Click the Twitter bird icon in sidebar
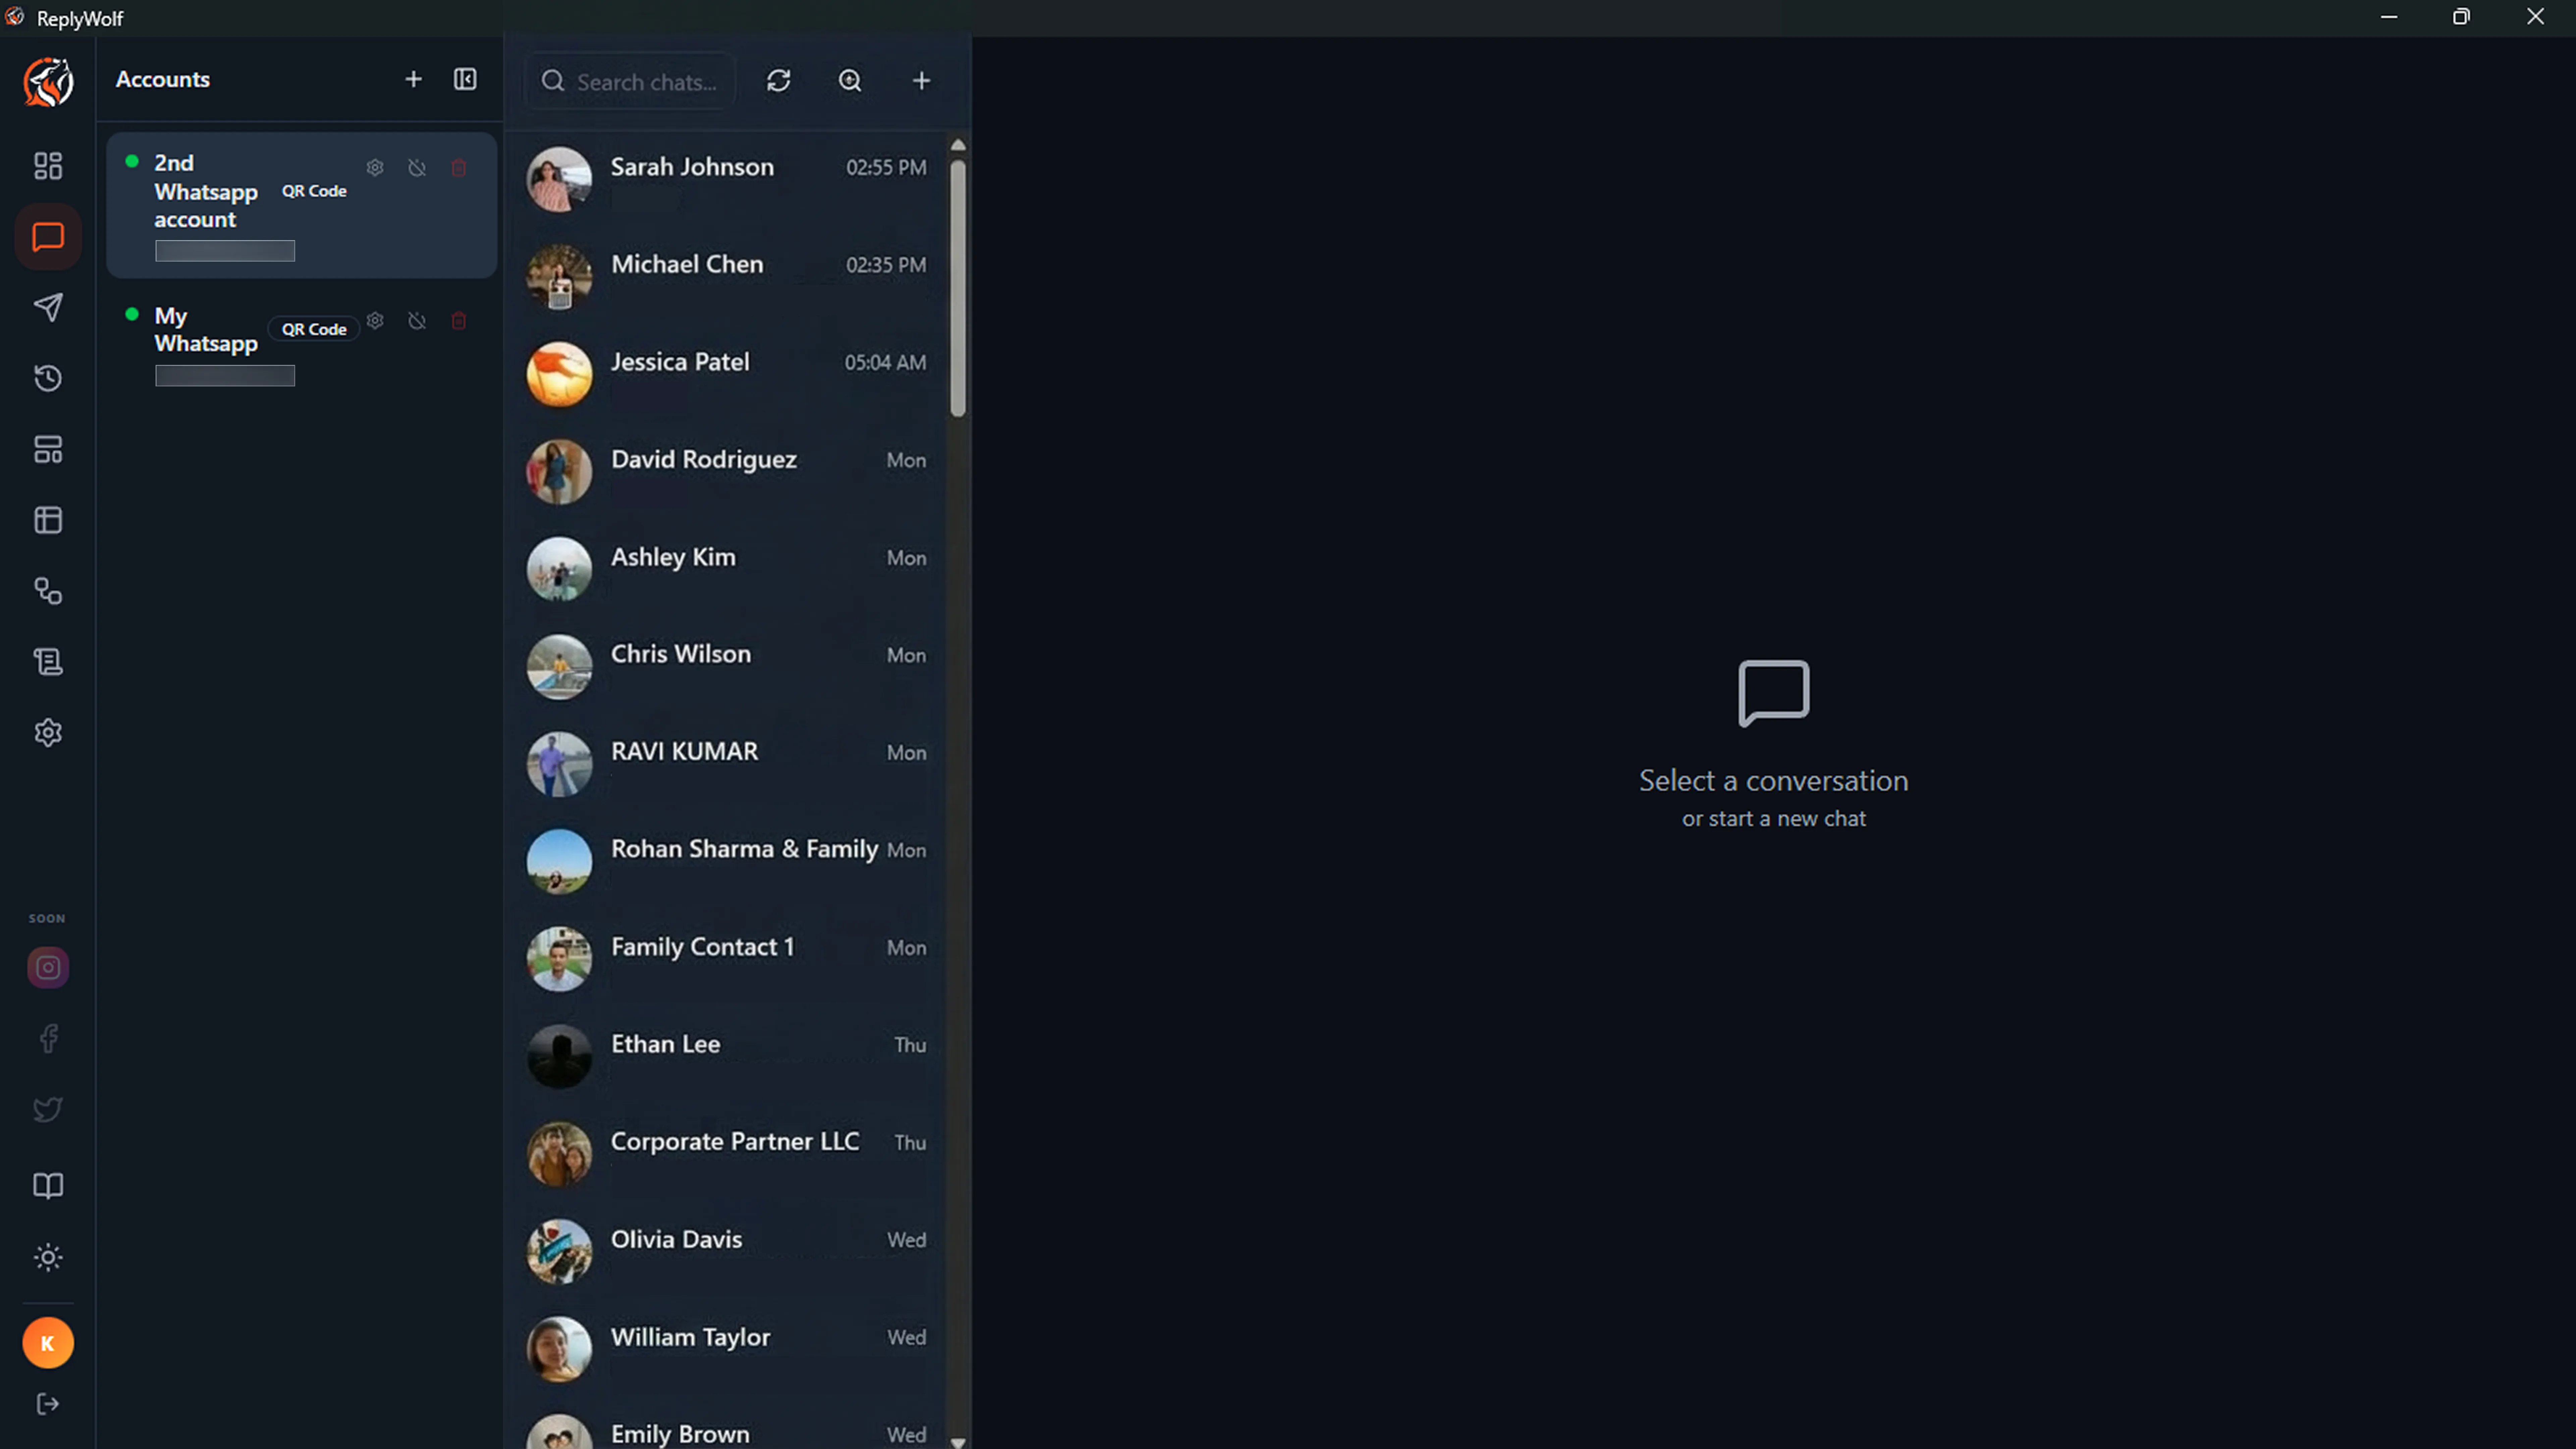The image size is (2576, 1449). tap(48, 1110)
